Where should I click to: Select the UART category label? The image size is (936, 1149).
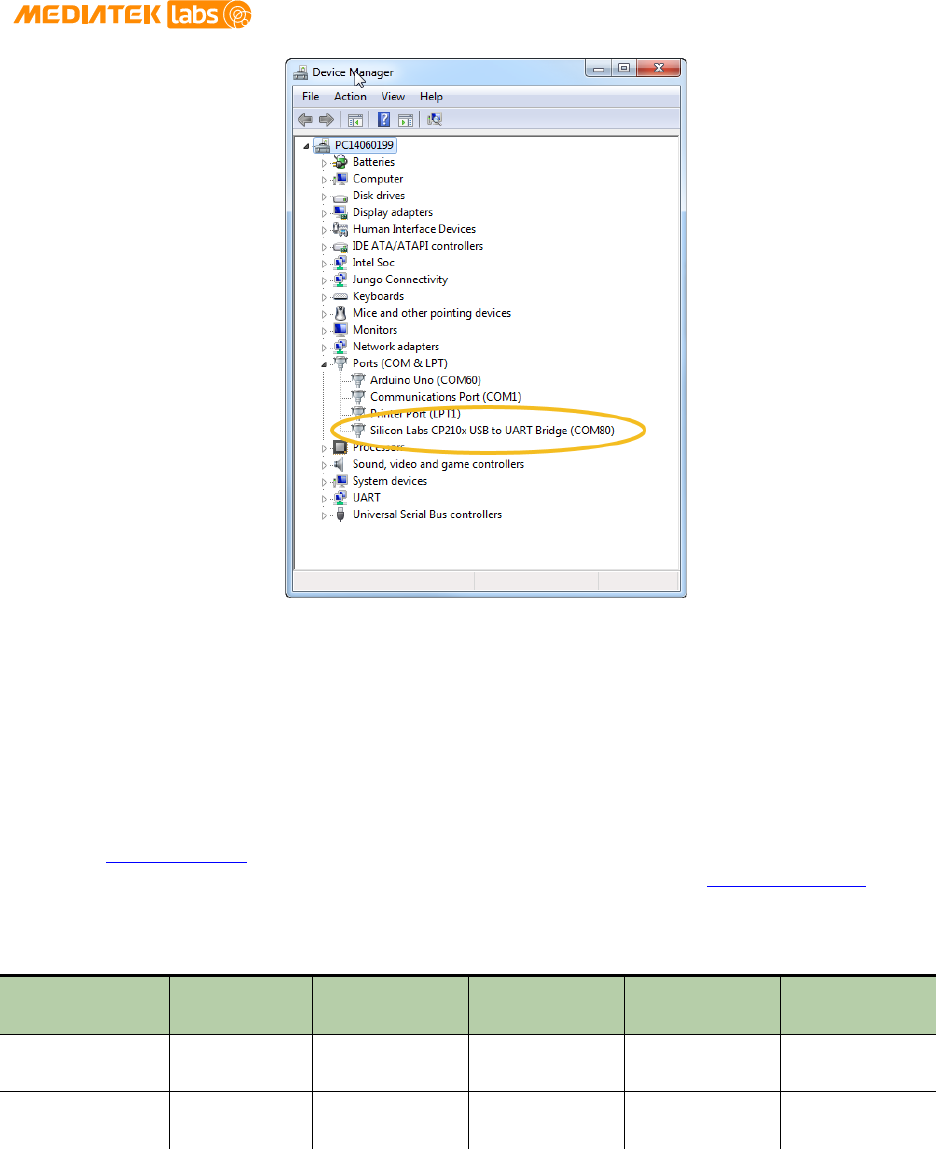point(366,498)
